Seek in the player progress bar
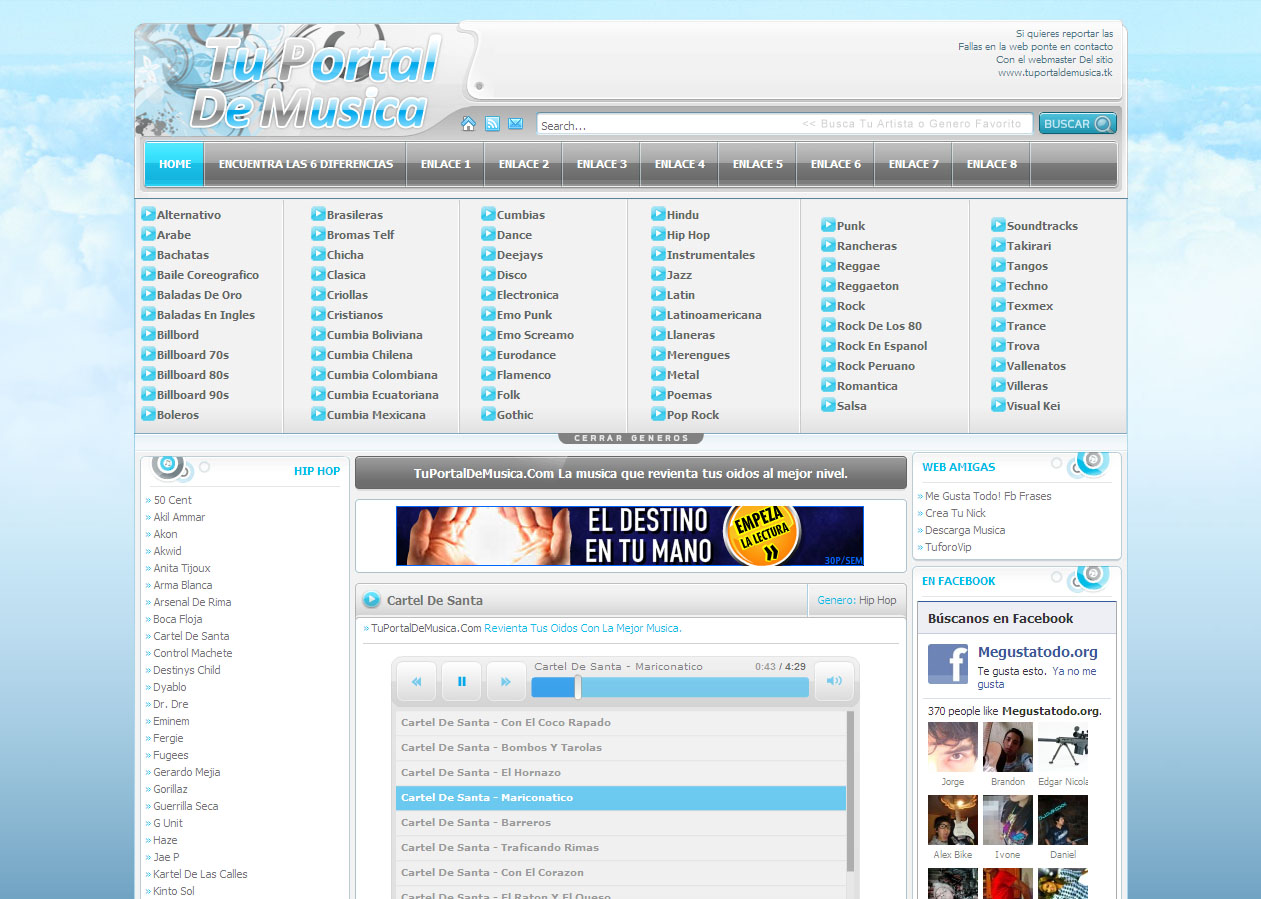The image size is (1261, 899). click(x=670, y=687)
